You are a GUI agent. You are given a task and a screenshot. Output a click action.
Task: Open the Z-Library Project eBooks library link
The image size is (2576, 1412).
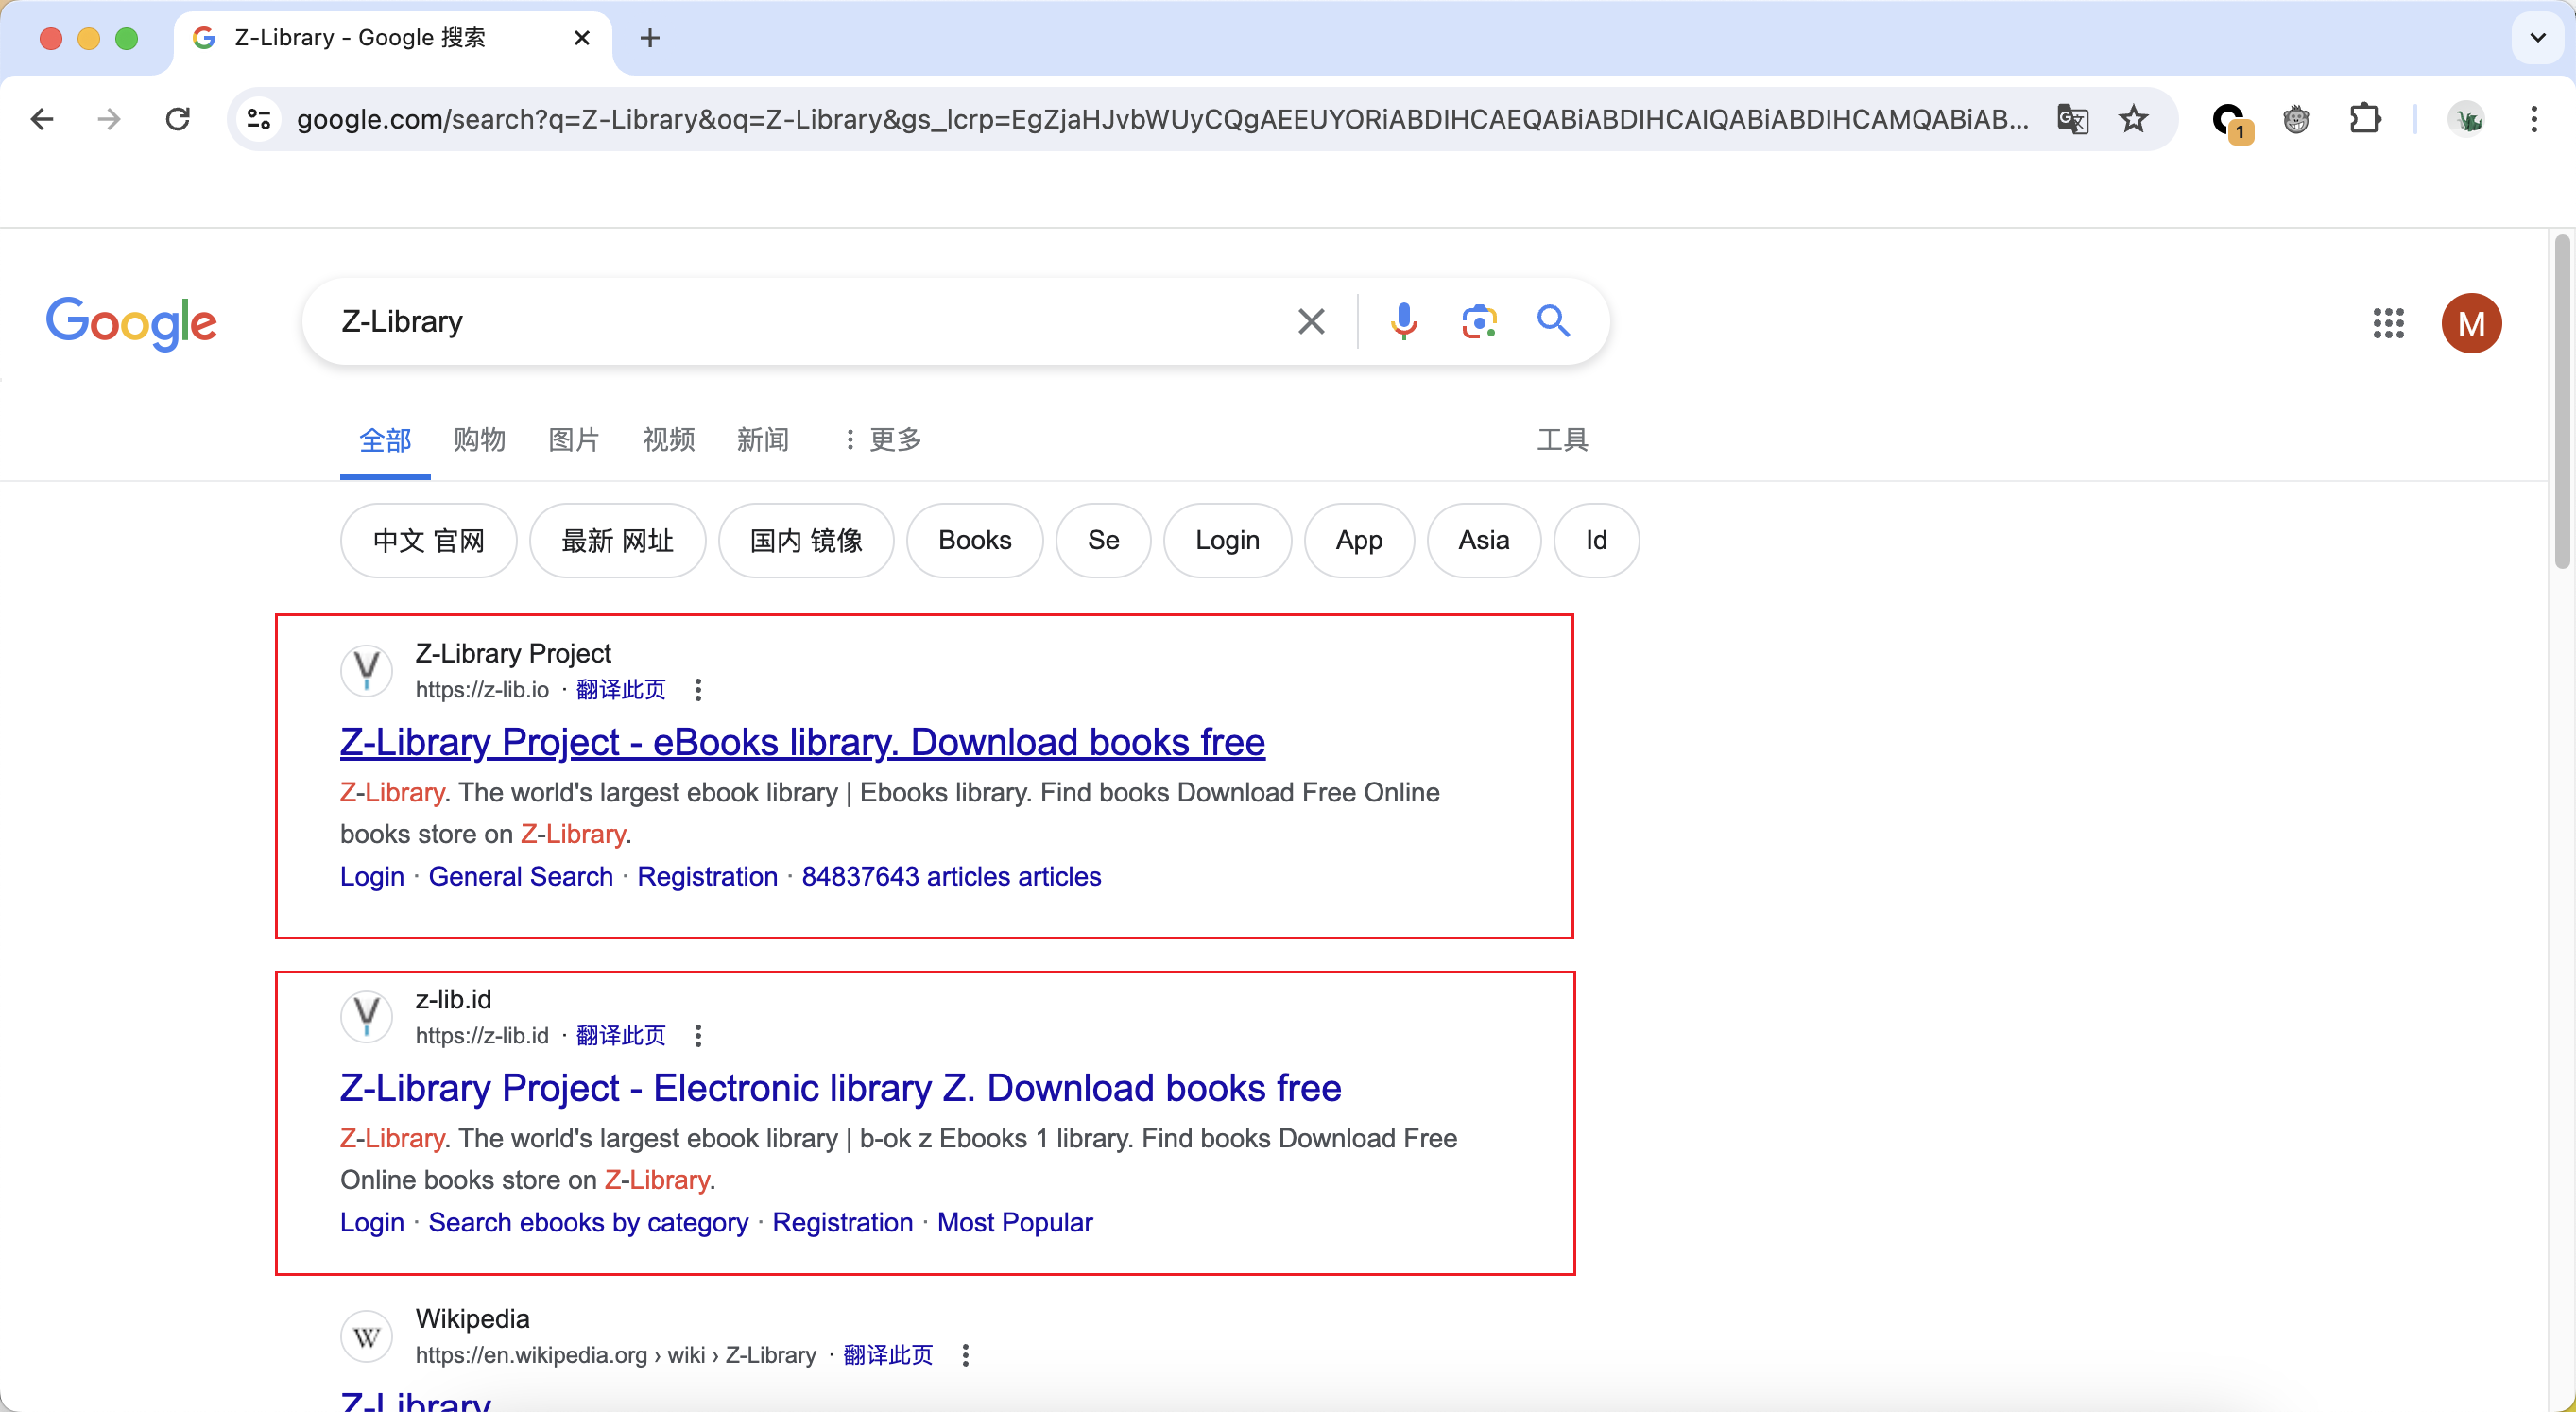click(x=801, y=742)
